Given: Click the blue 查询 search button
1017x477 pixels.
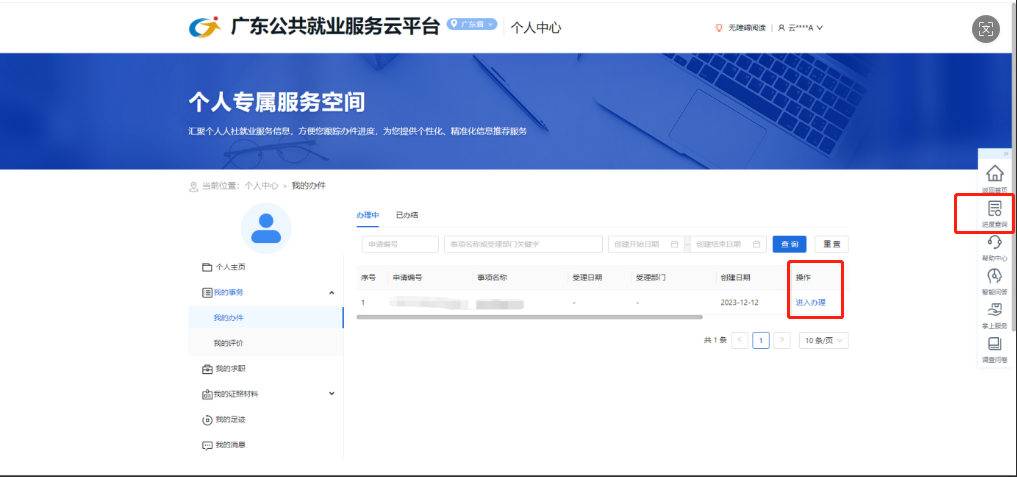Looking at the screenshot, I should (789, 244).
